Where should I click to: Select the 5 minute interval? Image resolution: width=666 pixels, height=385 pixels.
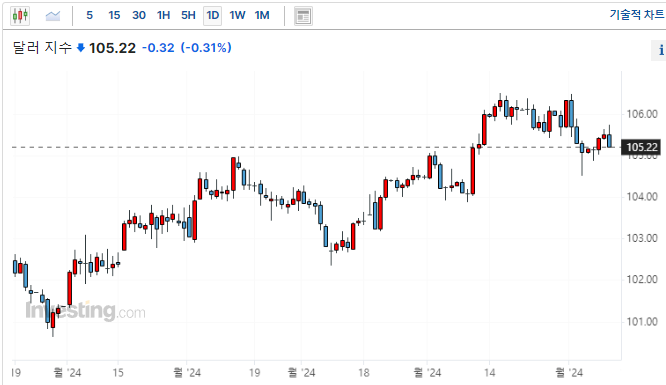coord(90,16)
